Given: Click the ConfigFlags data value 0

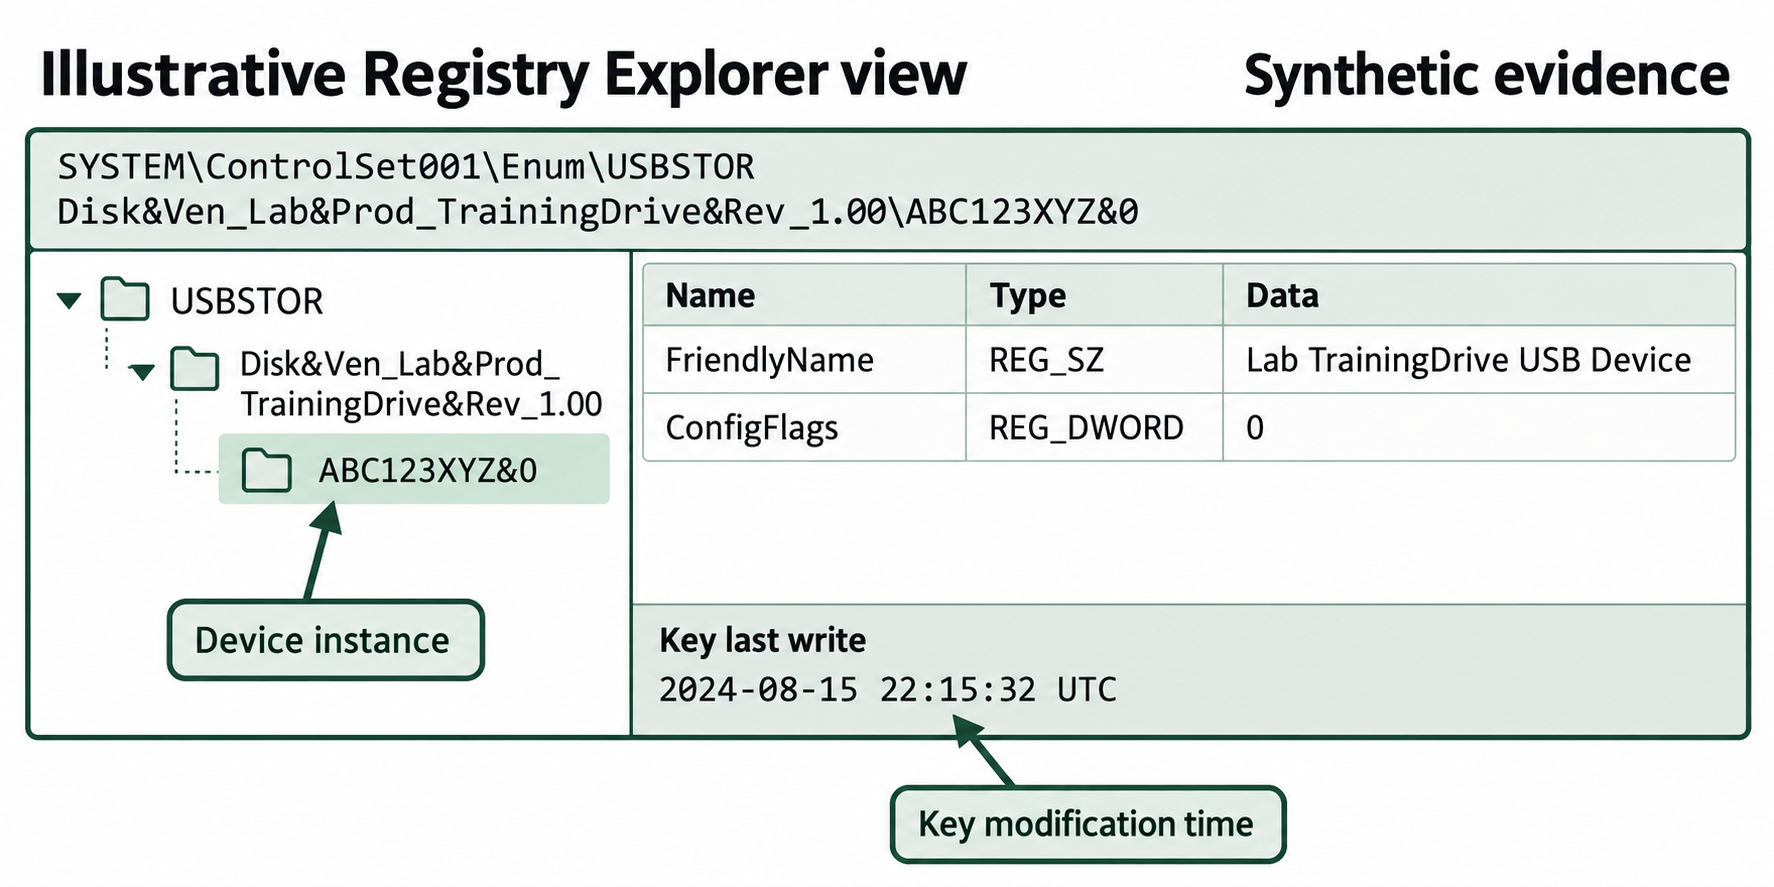Looking at the screenshot, I should (1479, 427).
